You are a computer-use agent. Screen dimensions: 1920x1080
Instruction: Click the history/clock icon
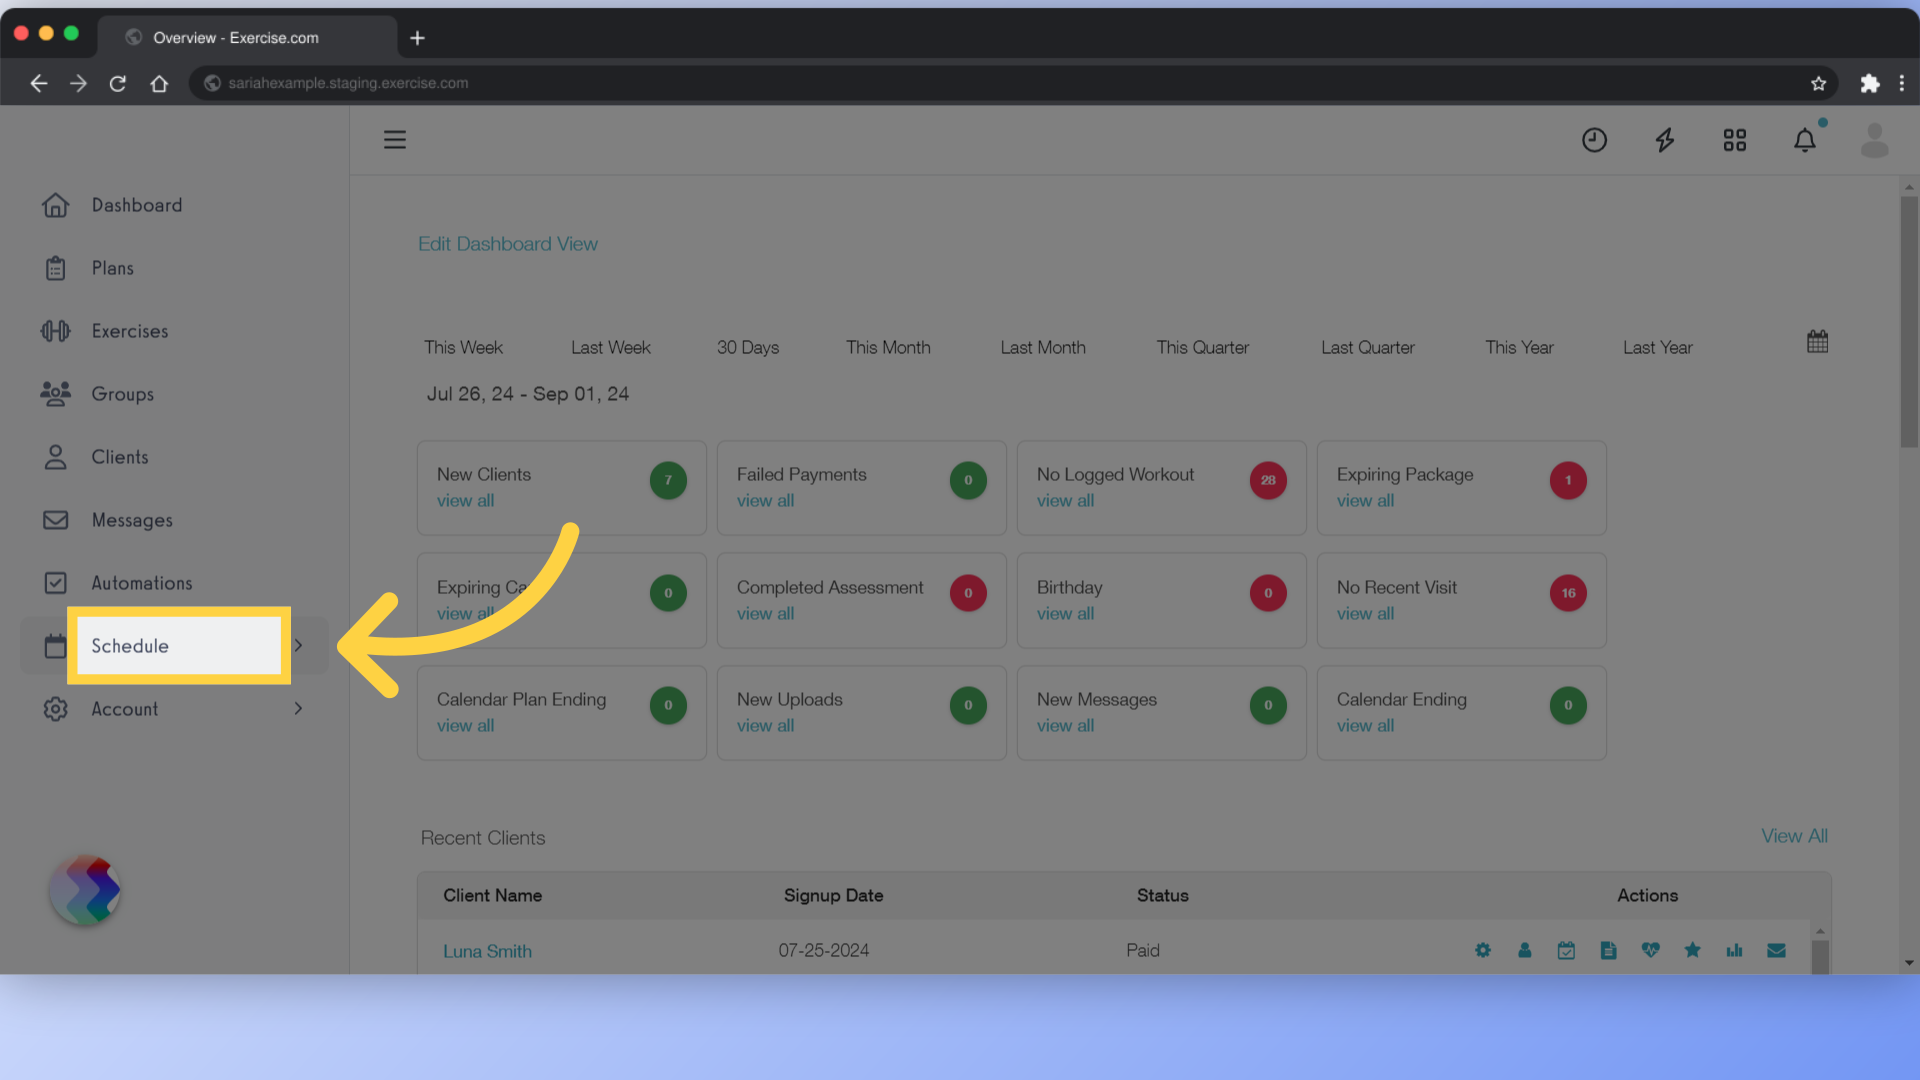click(1594, 140)
